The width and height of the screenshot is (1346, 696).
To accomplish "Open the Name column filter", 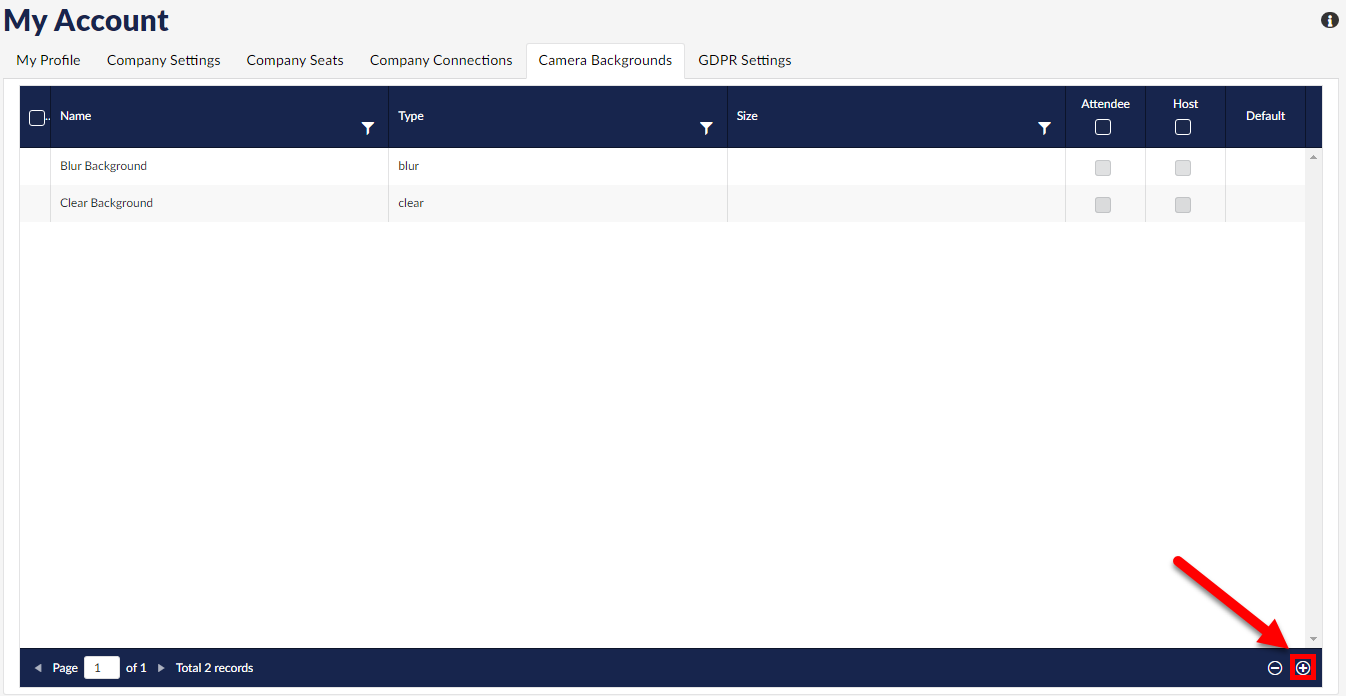I will pyautogui.click(x=368, y=128).
